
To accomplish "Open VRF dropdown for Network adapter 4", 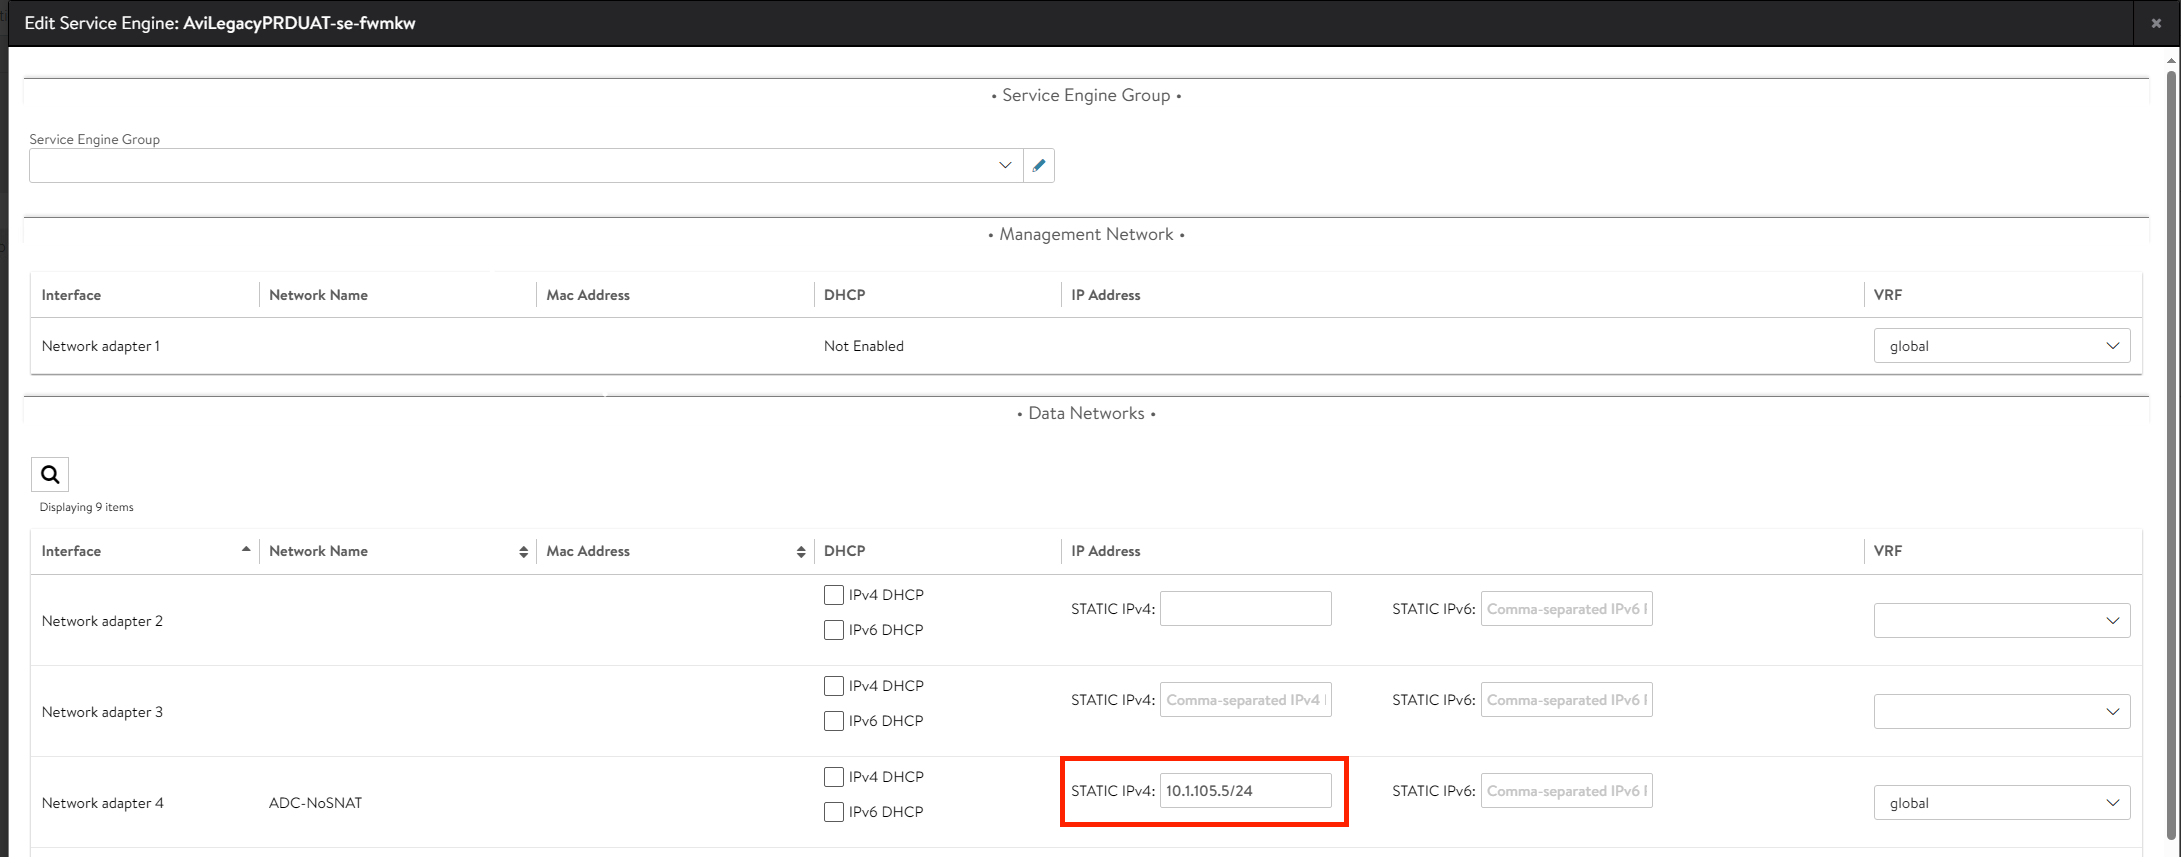I will point(2002,802).
